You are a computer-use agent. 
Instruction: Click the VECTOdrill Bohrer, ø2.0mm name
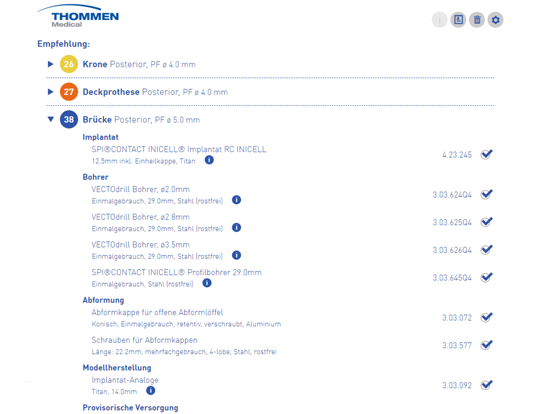(140, 189)
